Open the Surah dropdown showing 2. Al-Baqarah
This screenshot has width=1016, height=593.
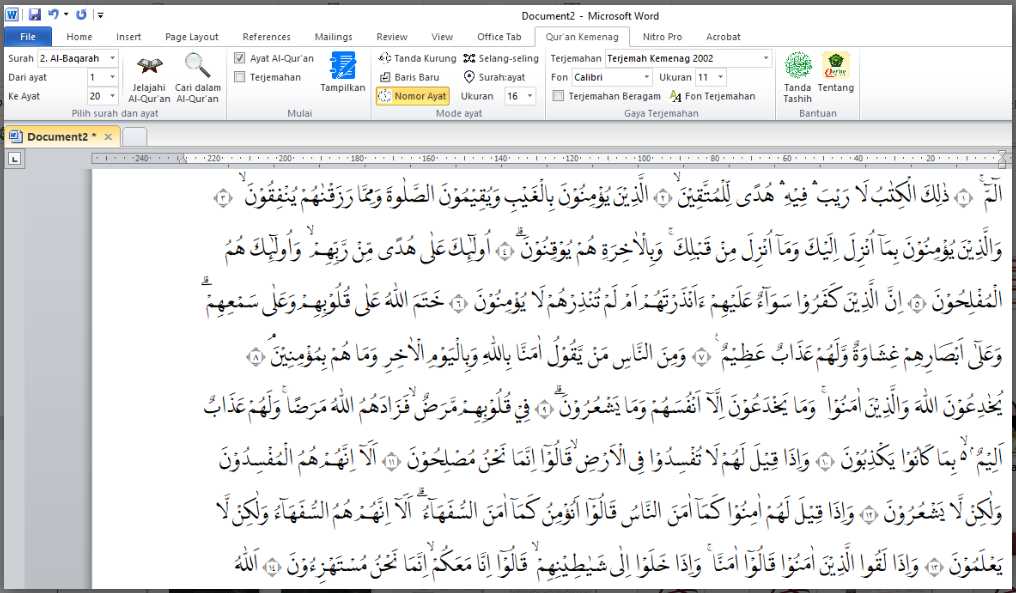[78, 58]
